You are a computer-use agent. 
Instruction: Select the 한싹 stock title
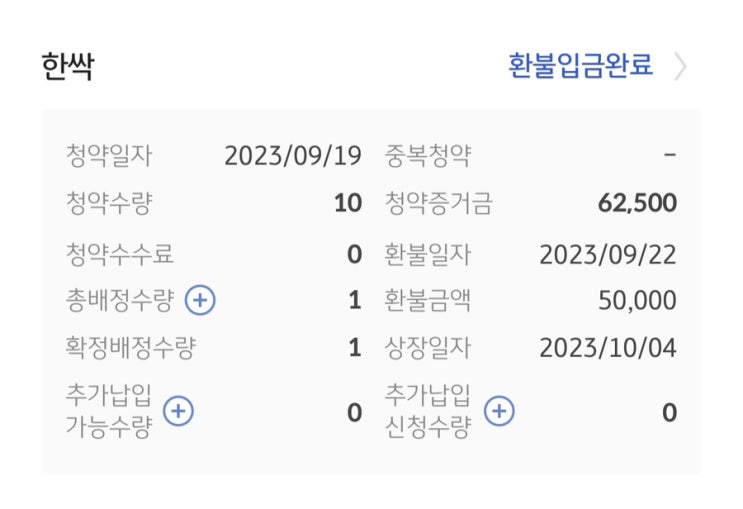(x=68, y=66)
